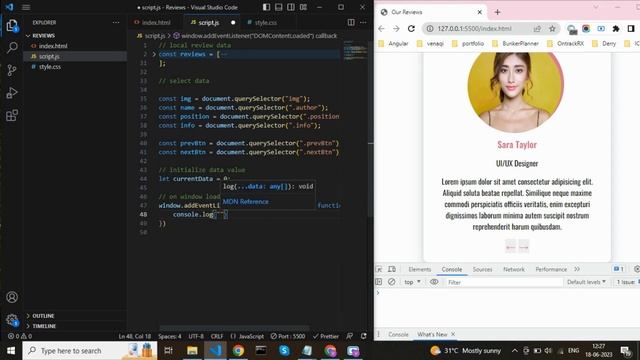The width and height of the screenshot is (640, 360).
Task: Switch to the DevTools Sources tab
Action: (482, 269)
